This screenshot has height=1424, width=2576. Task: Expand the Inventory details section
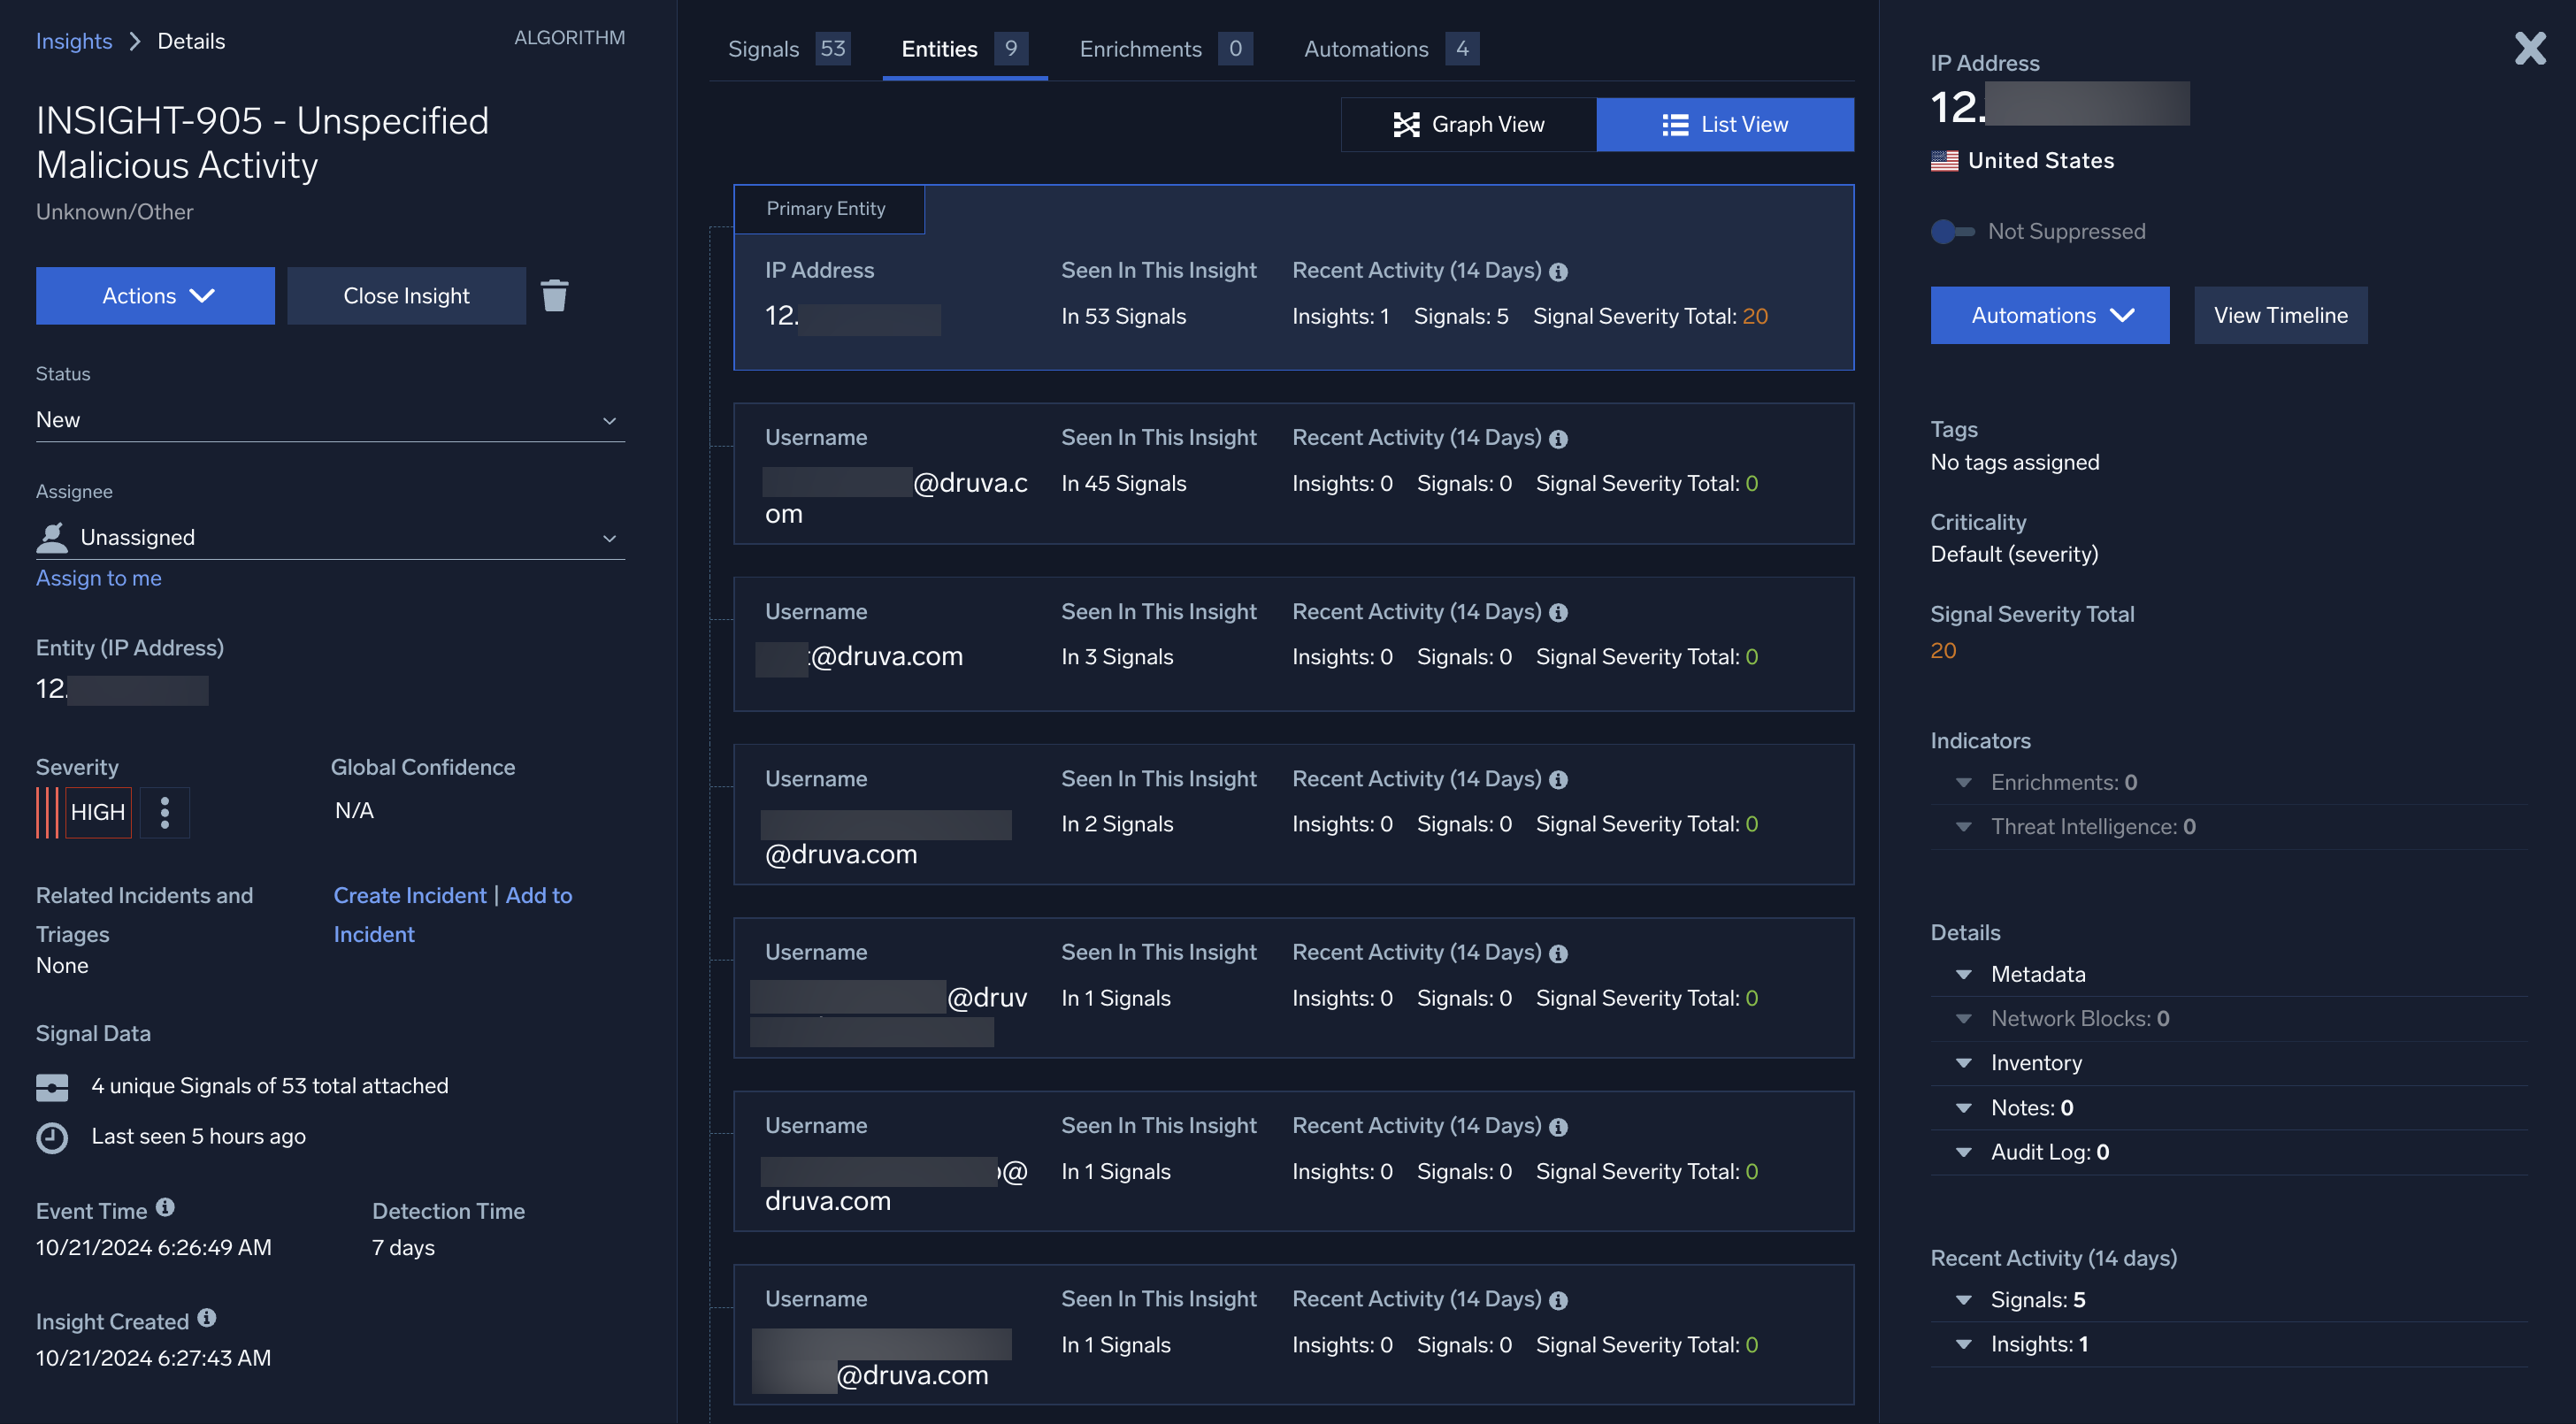(1964, 1063)
